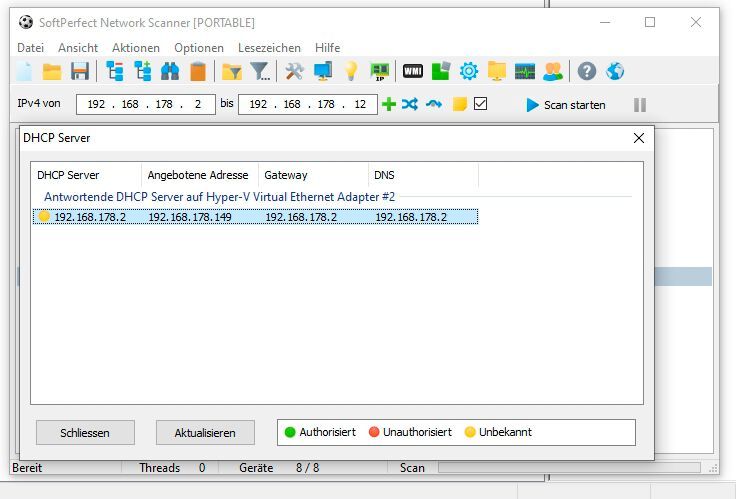Open WMI settings via the WMI icon
This screenshot has height=499, width=736.
click(x=413, y=71)
